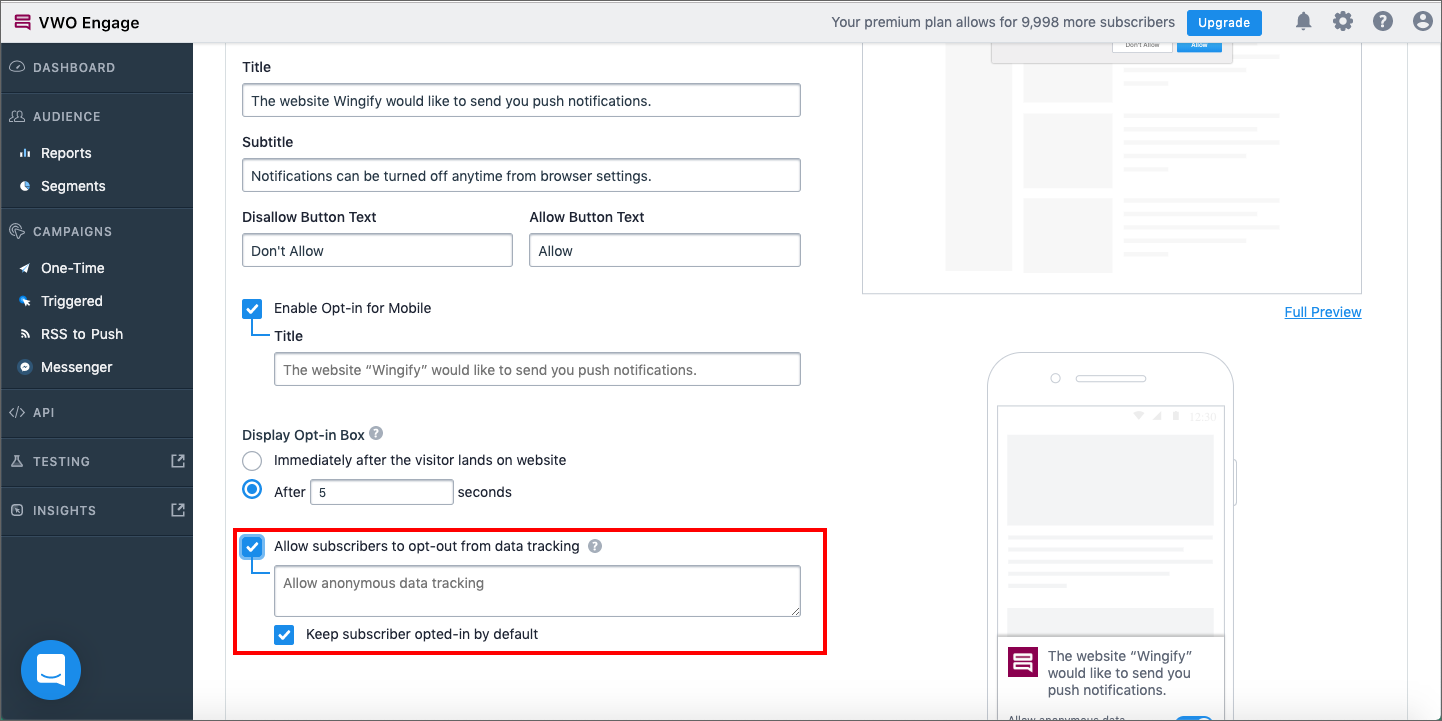Click the mobile preview notification message text
Viewport: 1442px width, 721px height.
point(1119,673)
